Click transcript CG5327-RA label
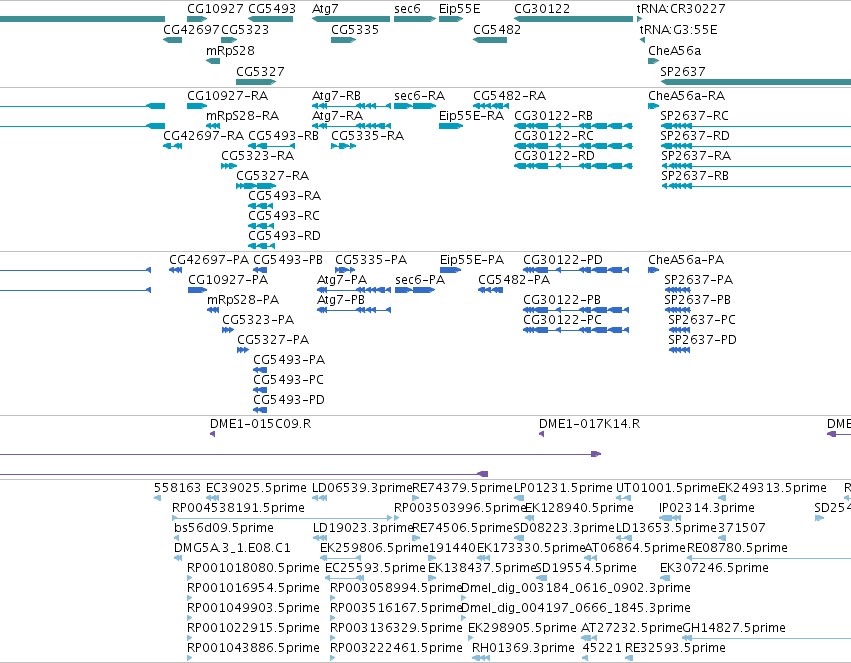This screenshot has height=663, width=851. (x=272, y=176)
